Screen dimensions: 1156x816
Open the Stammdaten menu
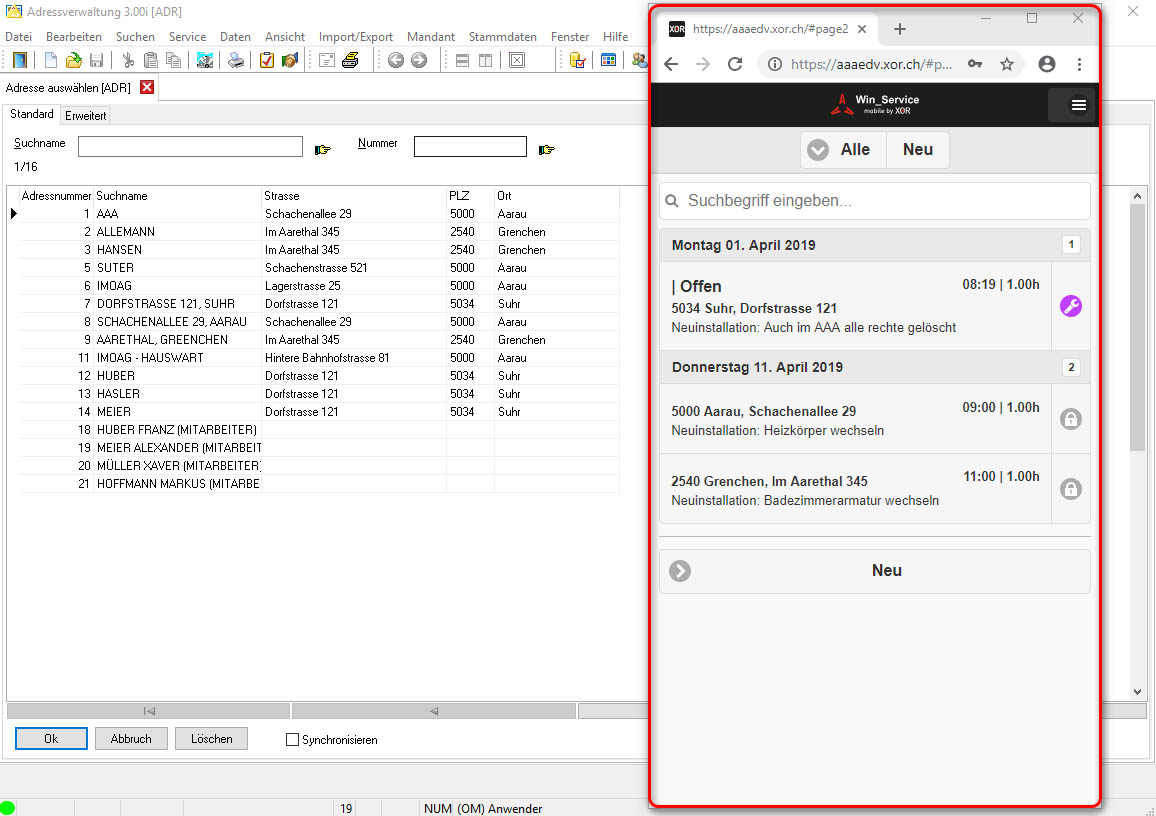coord(503,36)
